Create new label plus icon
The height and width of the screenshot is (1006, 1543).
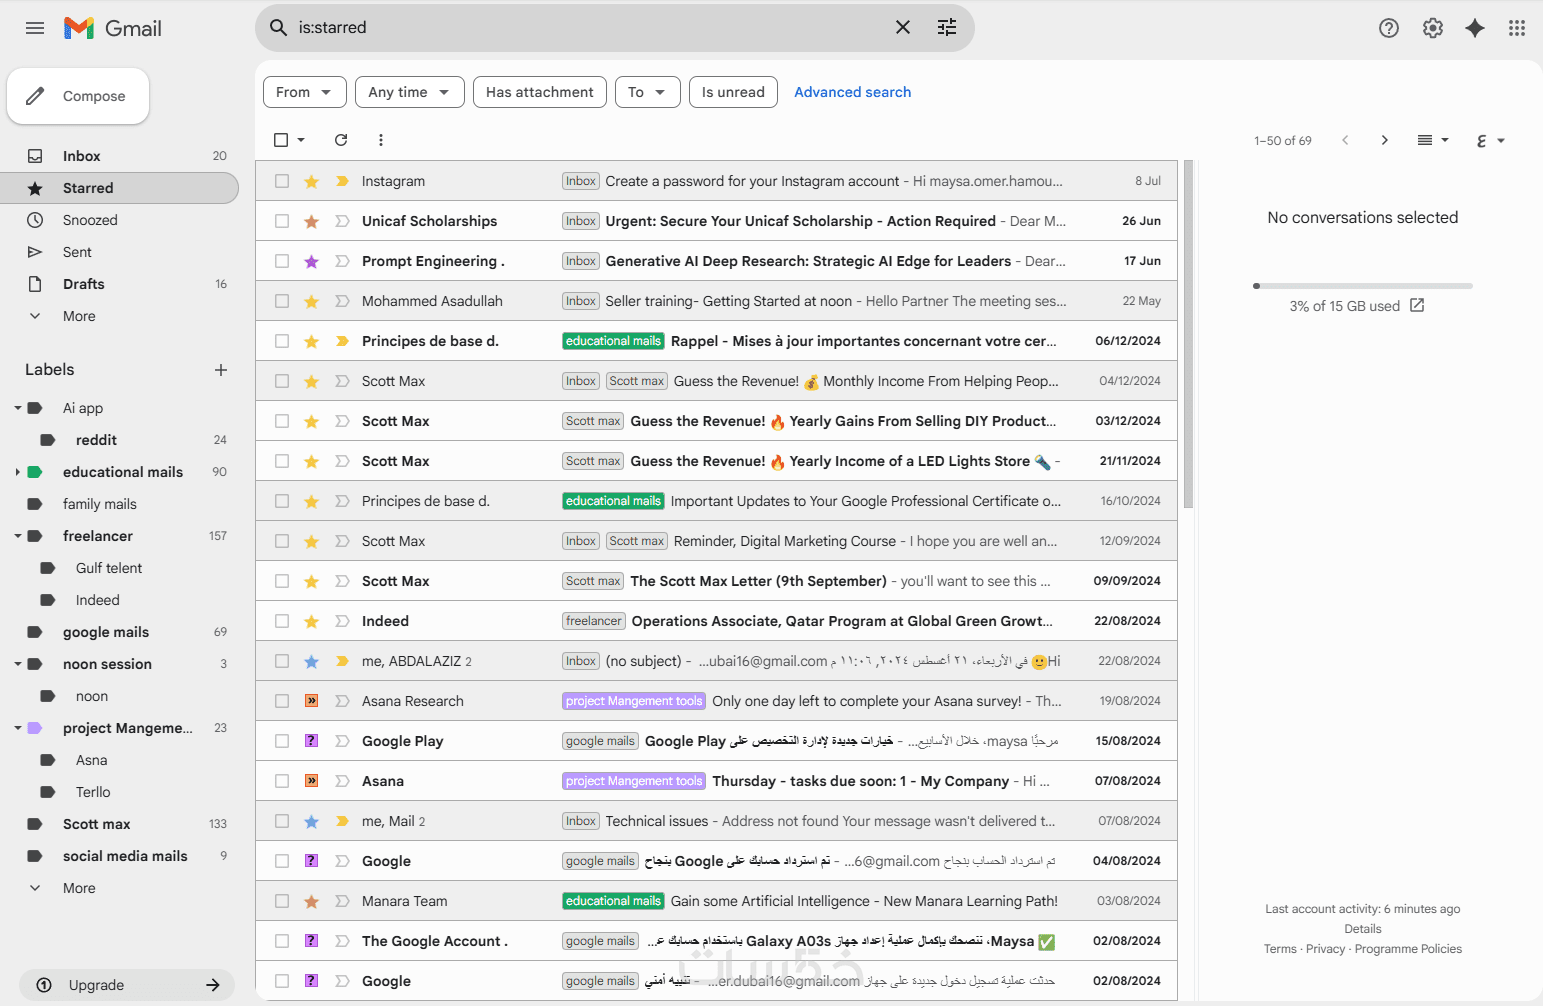tap(221, 370)
